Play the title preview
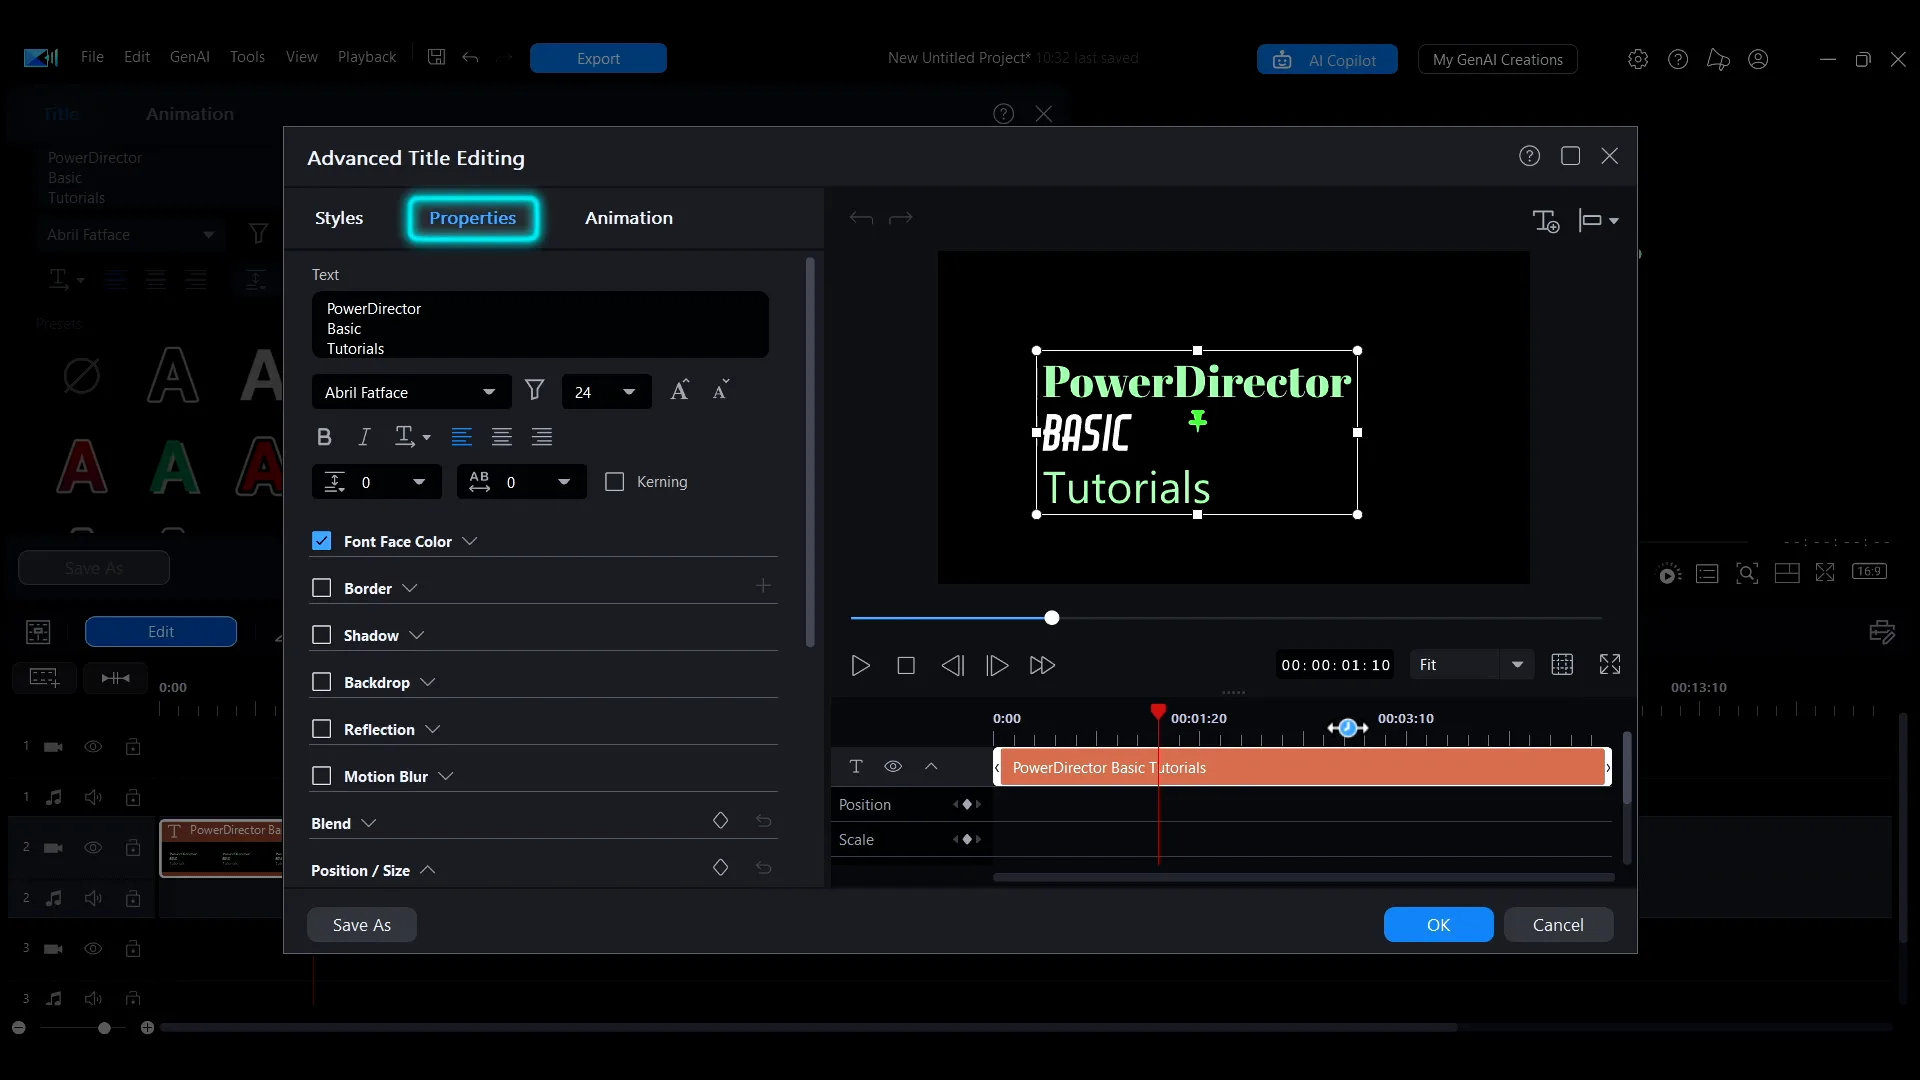This screenshot has height=1080, width=1920. [x=860, y=666]
